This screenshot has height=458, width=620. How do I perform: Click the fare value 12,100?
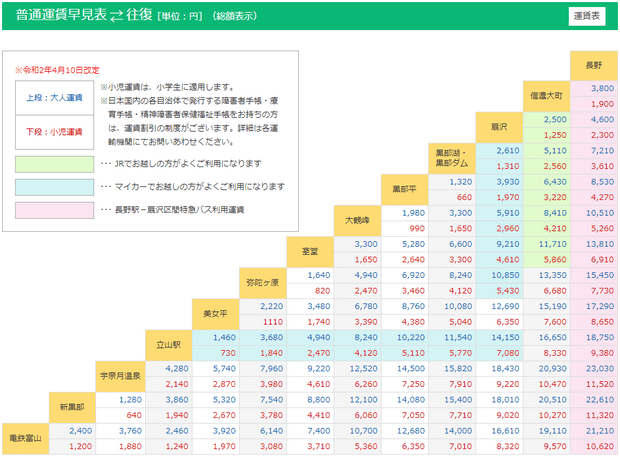[x=364, y=400]
